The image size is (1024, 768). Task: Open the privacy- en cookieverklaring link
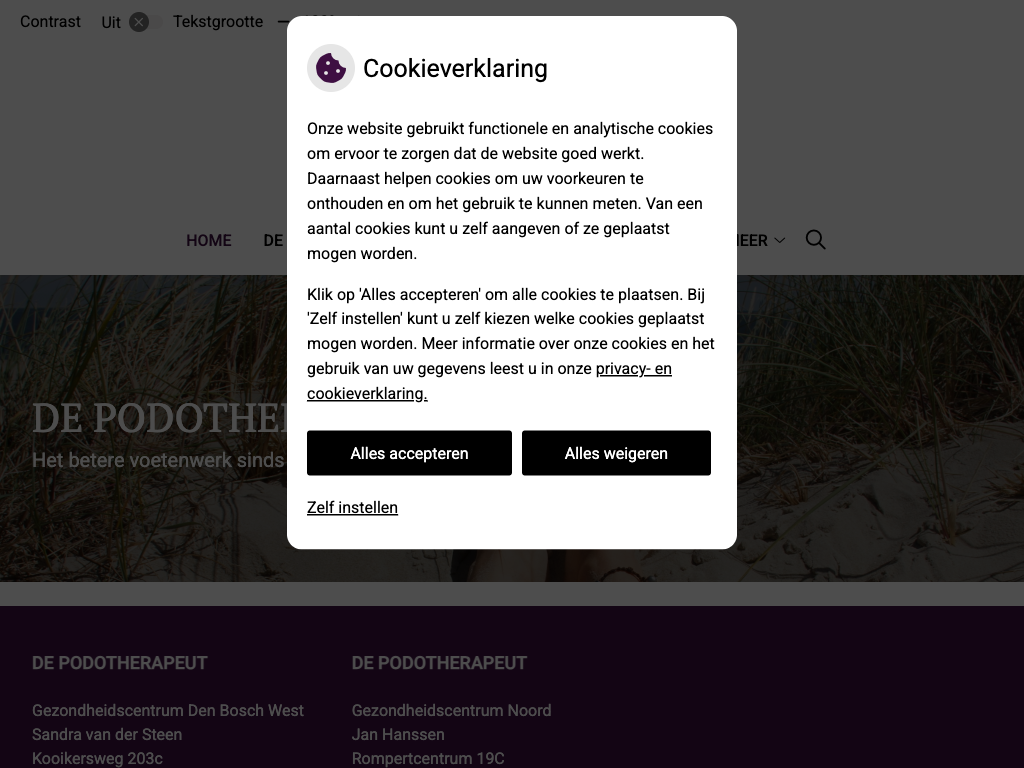[x=633, y=369]
